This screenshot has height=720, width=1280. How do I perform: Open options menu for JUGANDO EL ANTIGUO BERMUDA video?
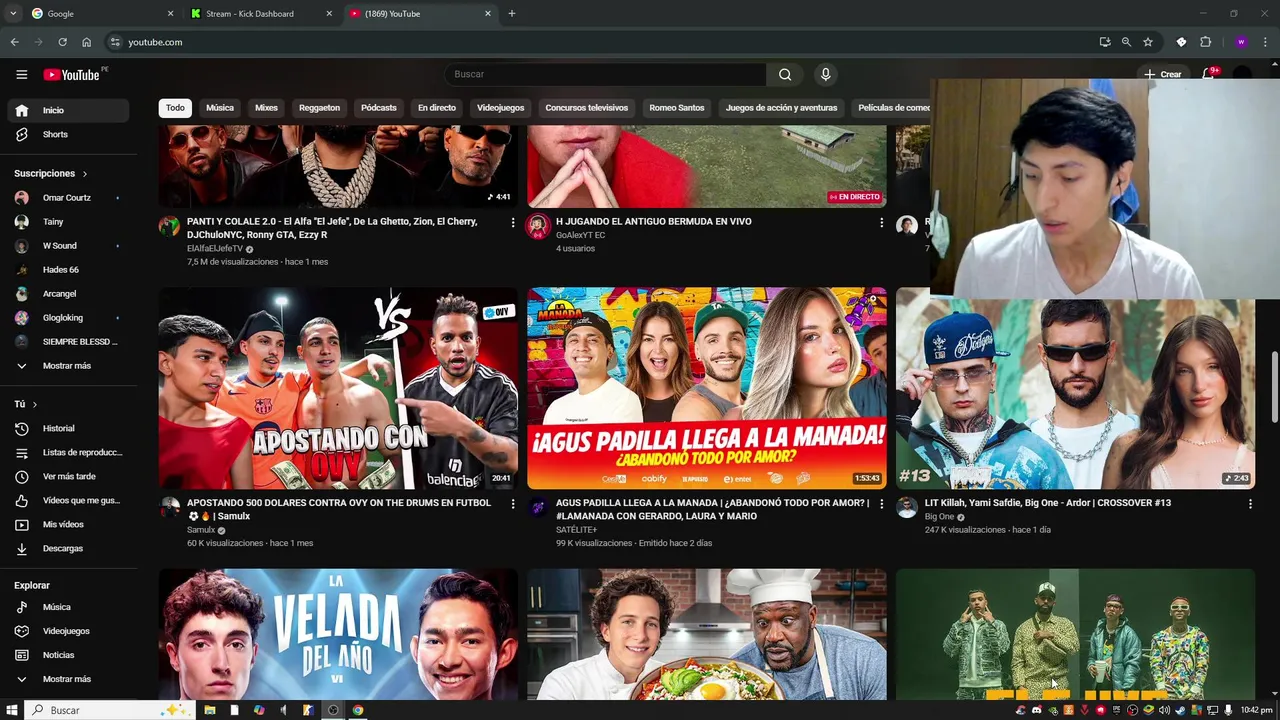coord(881,222)
